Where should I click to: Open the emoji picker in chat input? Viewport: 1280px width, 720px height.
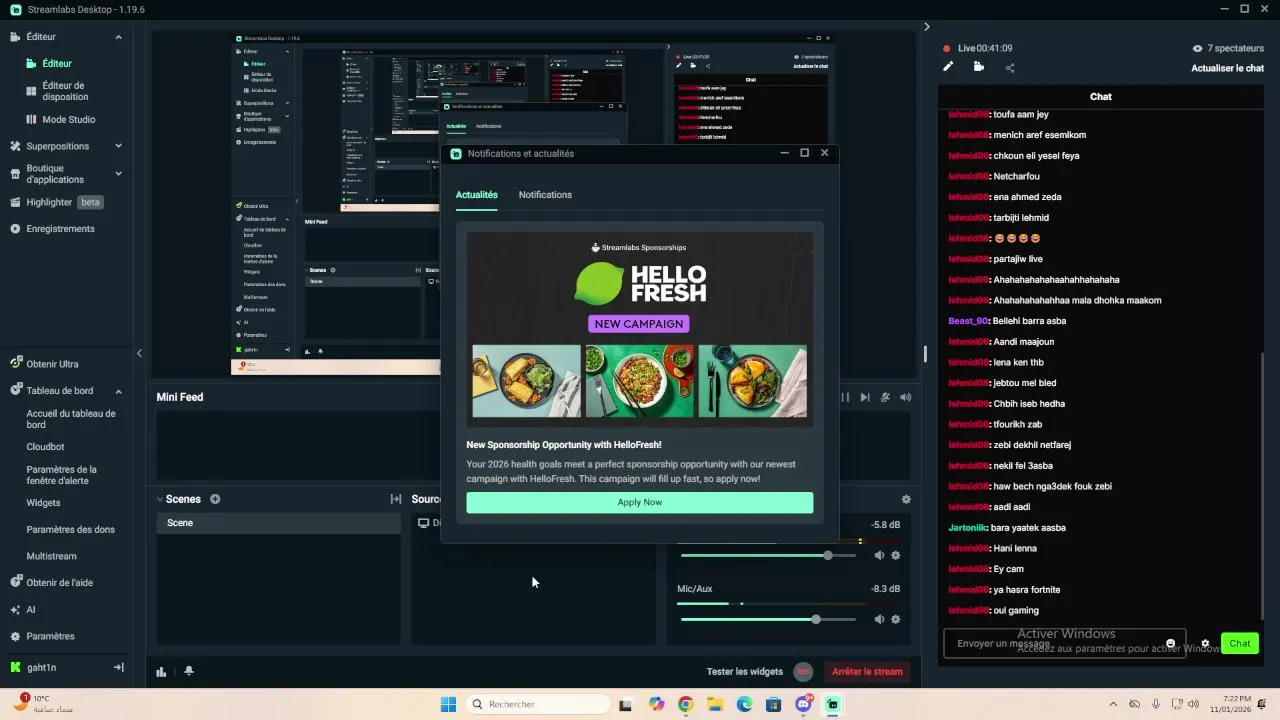pos(1171,643)
